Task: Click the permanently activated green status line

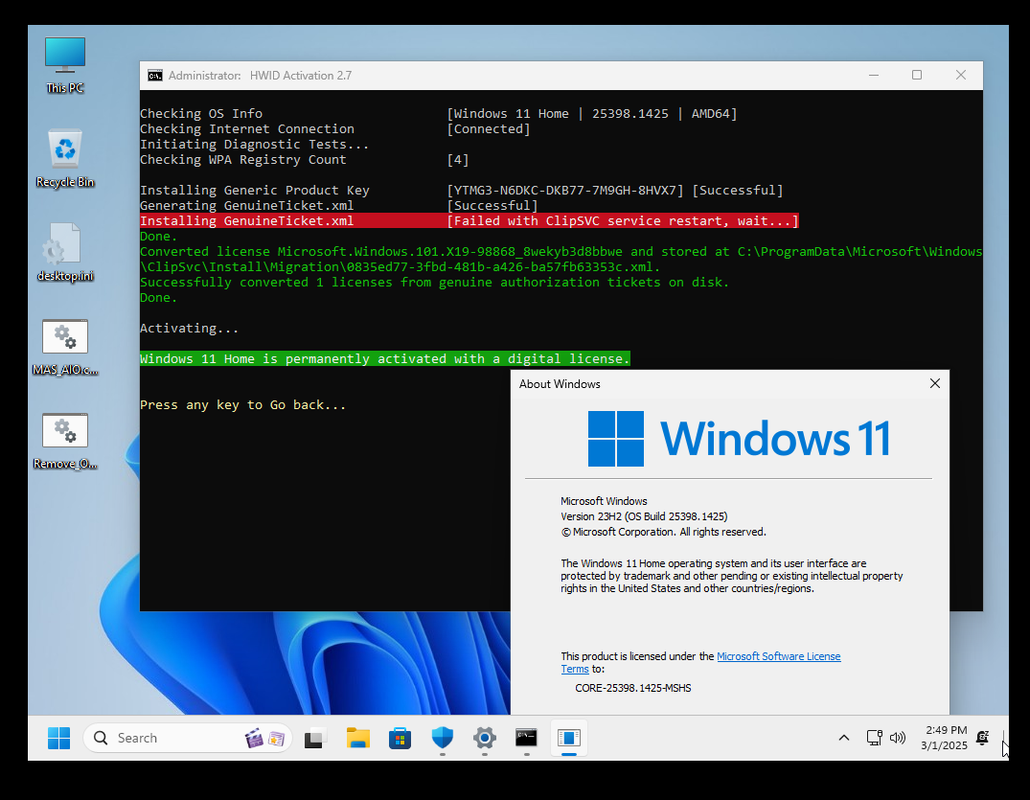Action: coord(385,359)
